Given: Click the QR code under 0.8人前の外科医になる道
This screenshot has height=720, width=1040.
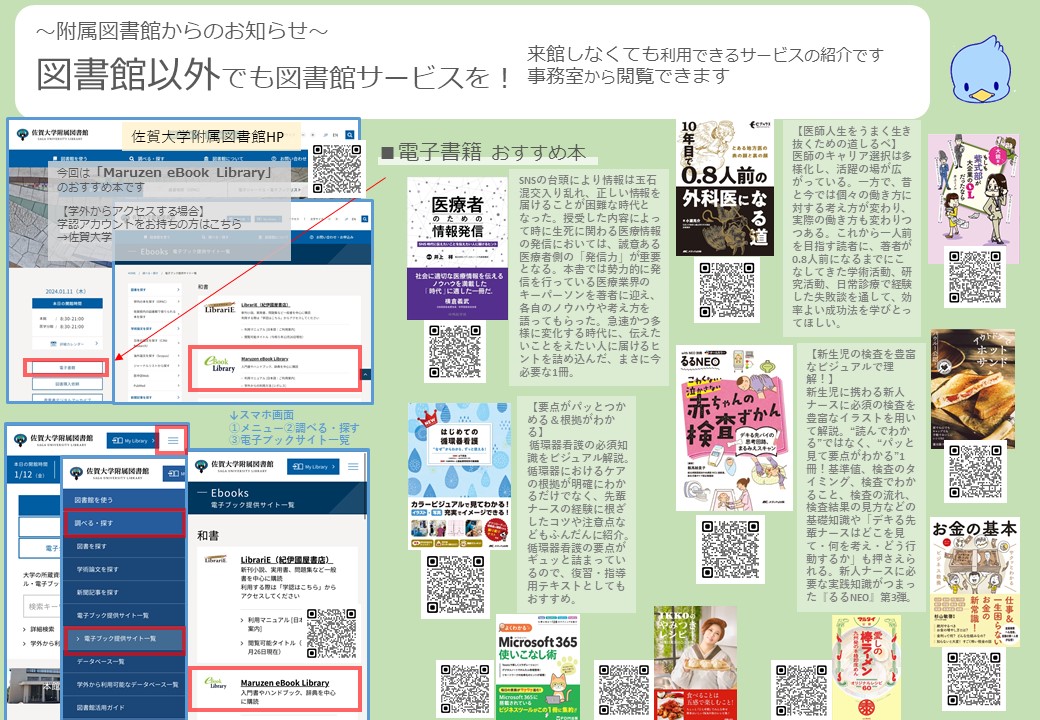Looking at the screenshot, I should pos(727,290).
